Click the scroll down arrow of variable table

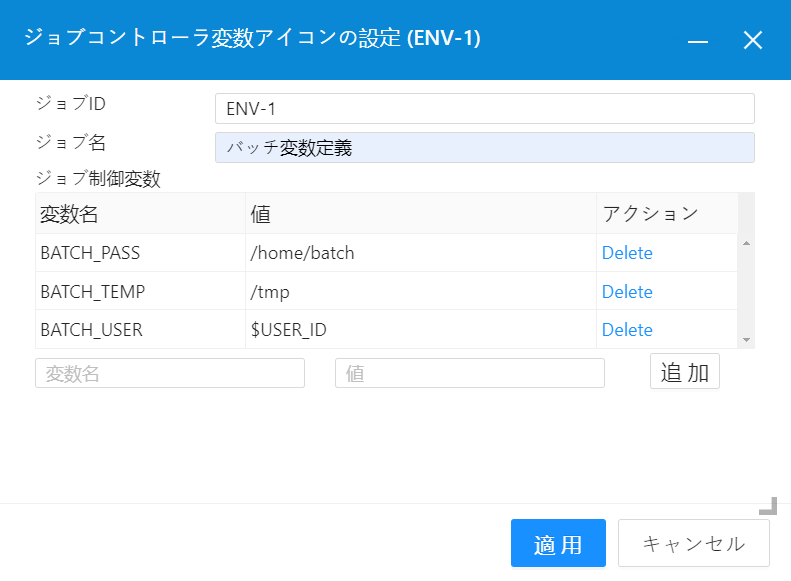[x=746, y=340]
